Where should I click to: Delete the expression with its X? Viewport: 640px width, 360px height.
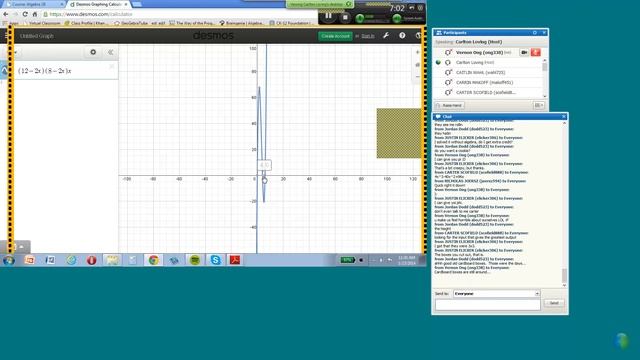pyautogui.click(x=111, y=66)
